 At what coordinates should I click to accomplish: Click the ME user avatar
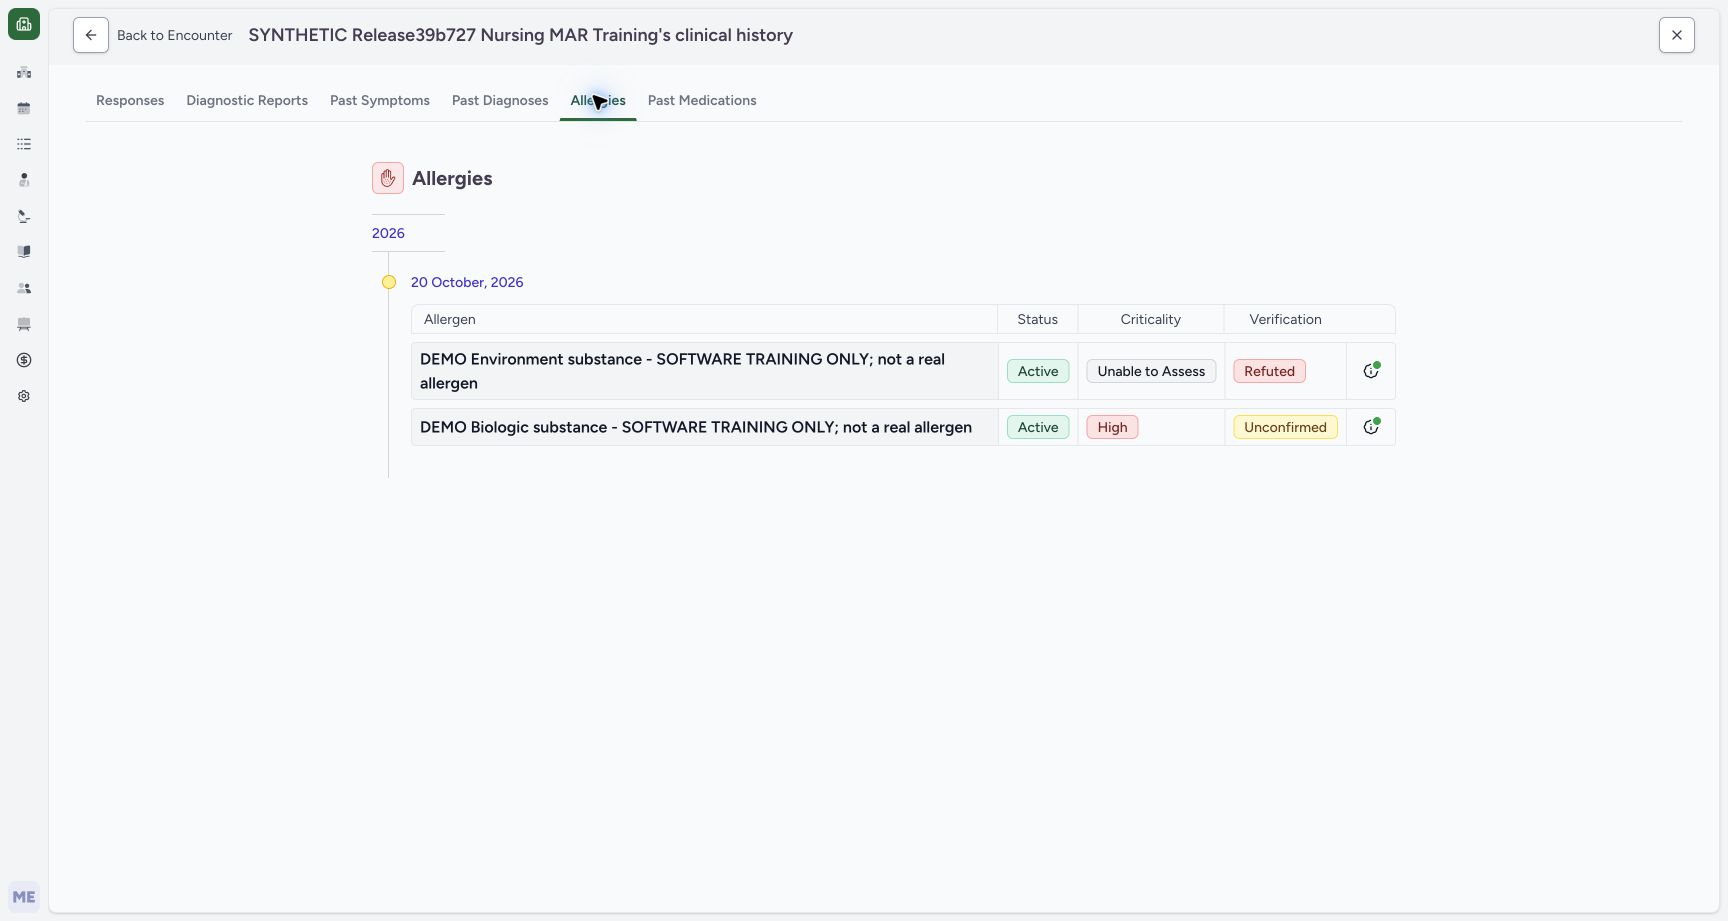pos(24,897)
